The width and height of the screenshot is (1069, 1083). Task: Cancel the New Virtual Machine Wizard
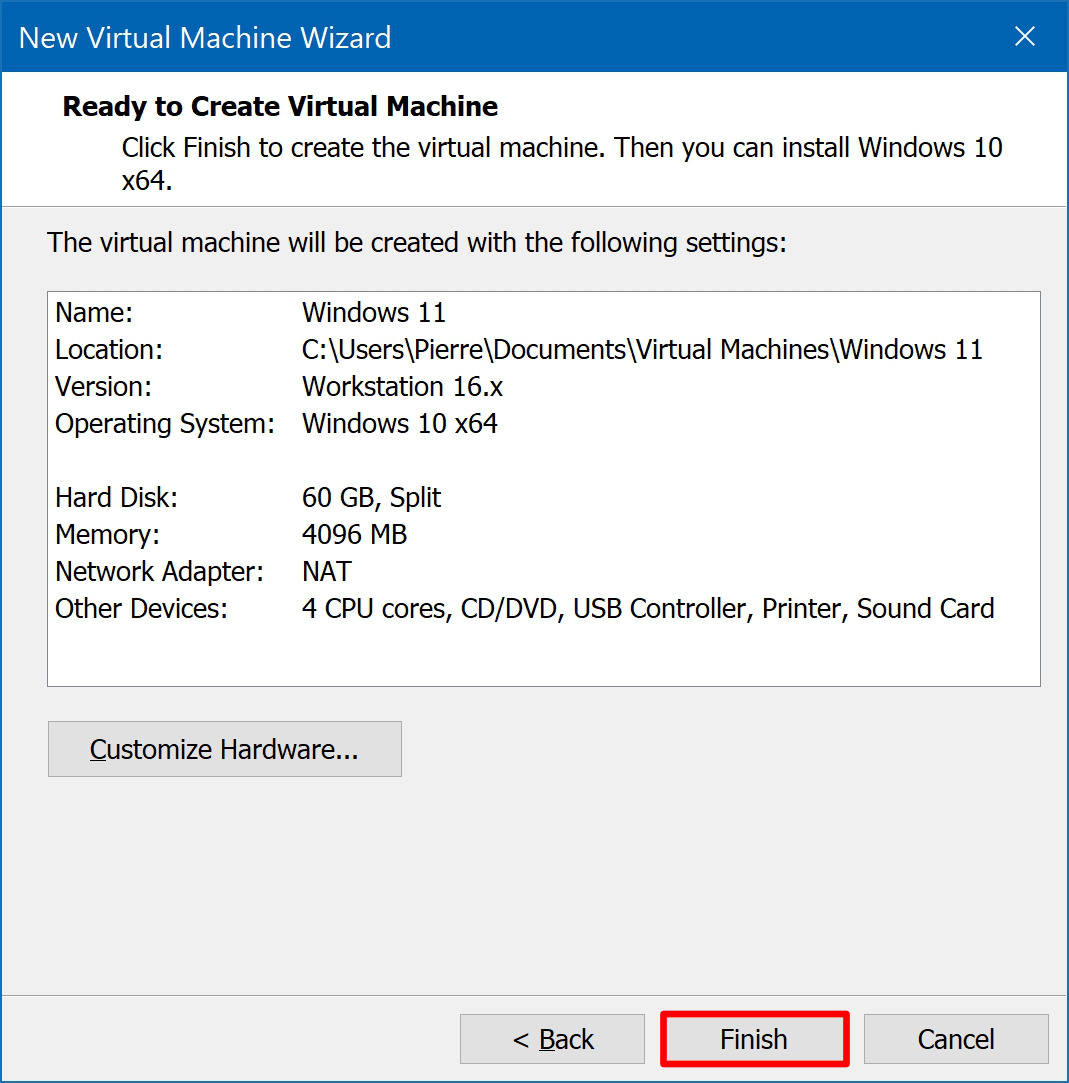956,1039
